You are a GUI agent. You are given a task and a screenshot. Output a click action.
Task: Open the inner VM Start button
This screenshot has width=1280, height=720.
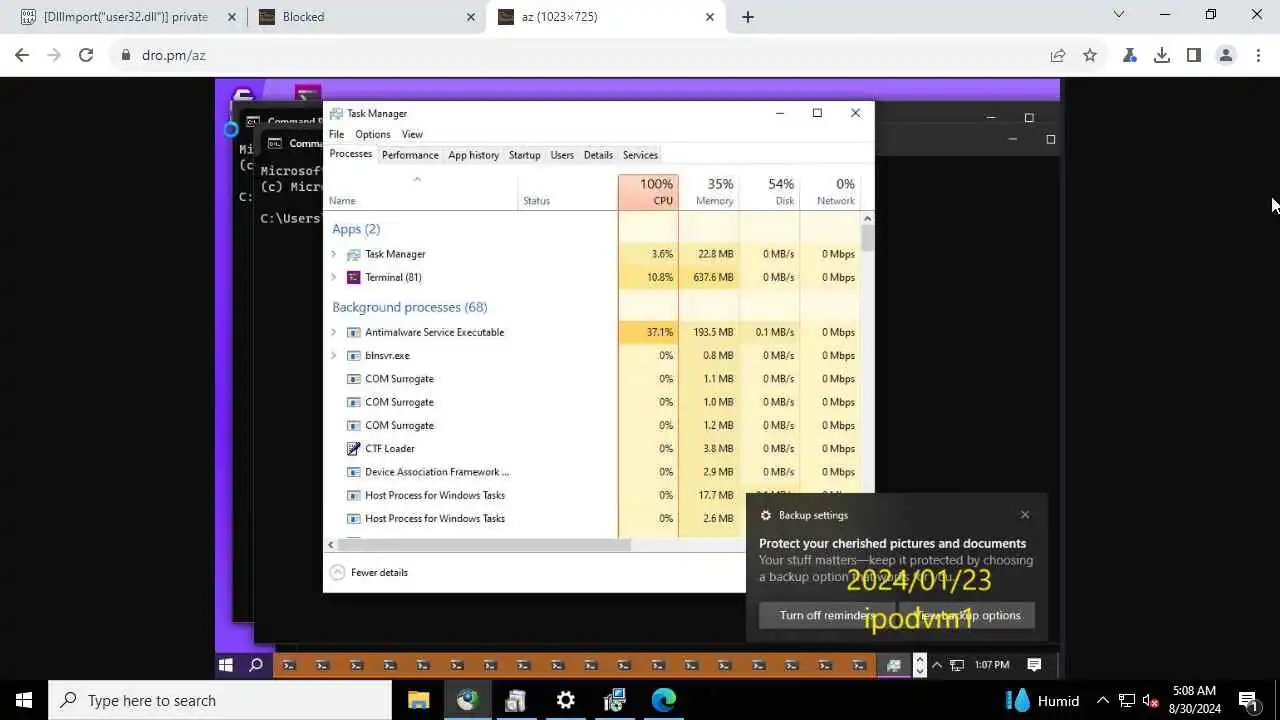point(226,665)
